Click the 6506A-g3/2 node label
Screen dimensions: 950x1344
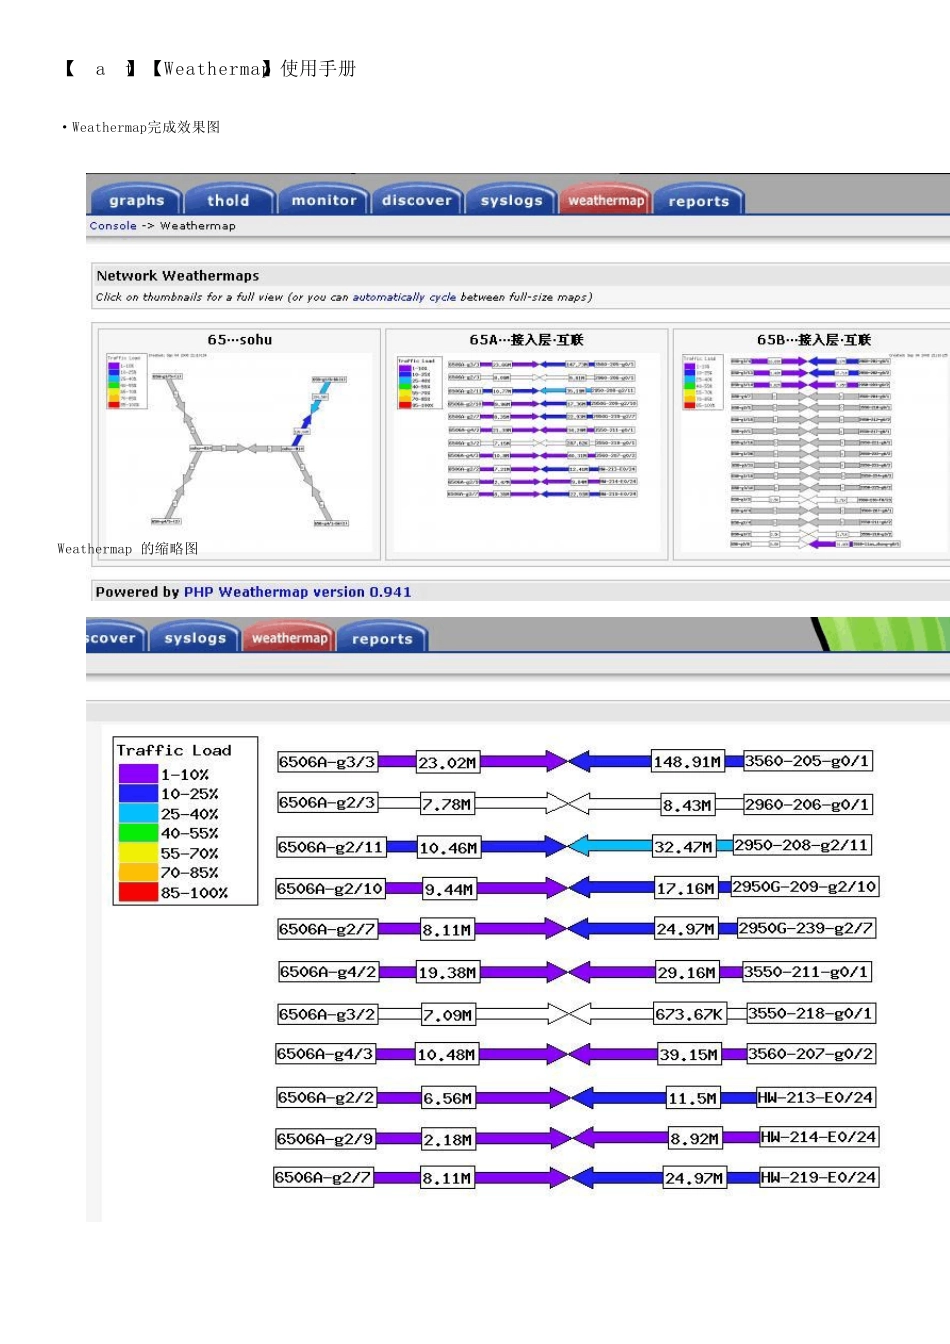pyautogui.click(x=327, y=1014)
